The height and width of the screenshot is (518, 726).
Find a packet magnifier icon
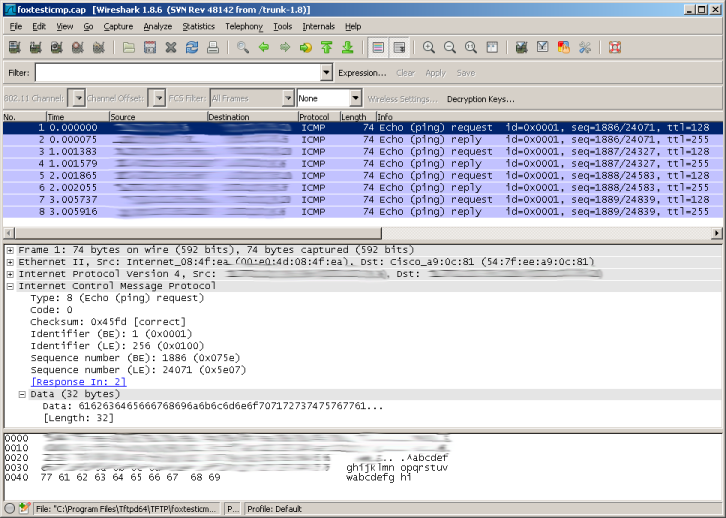tap(243, 47)
